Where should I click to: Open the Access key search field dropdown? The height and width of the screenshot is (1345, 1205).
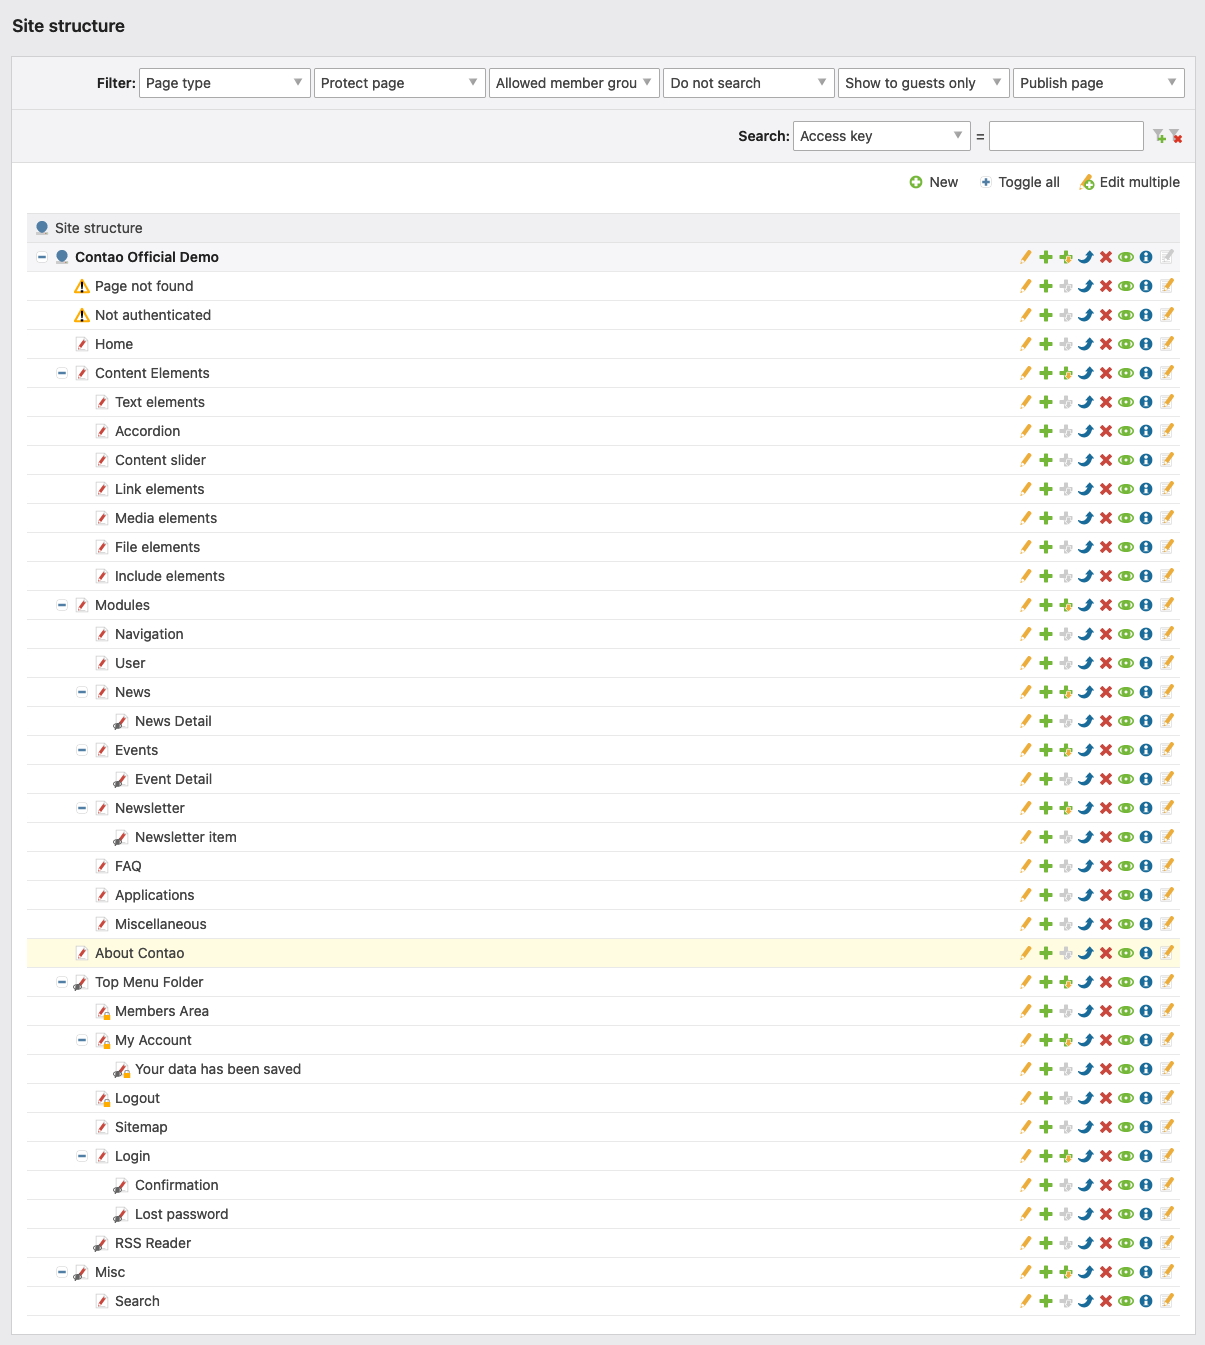click(882, 136)
